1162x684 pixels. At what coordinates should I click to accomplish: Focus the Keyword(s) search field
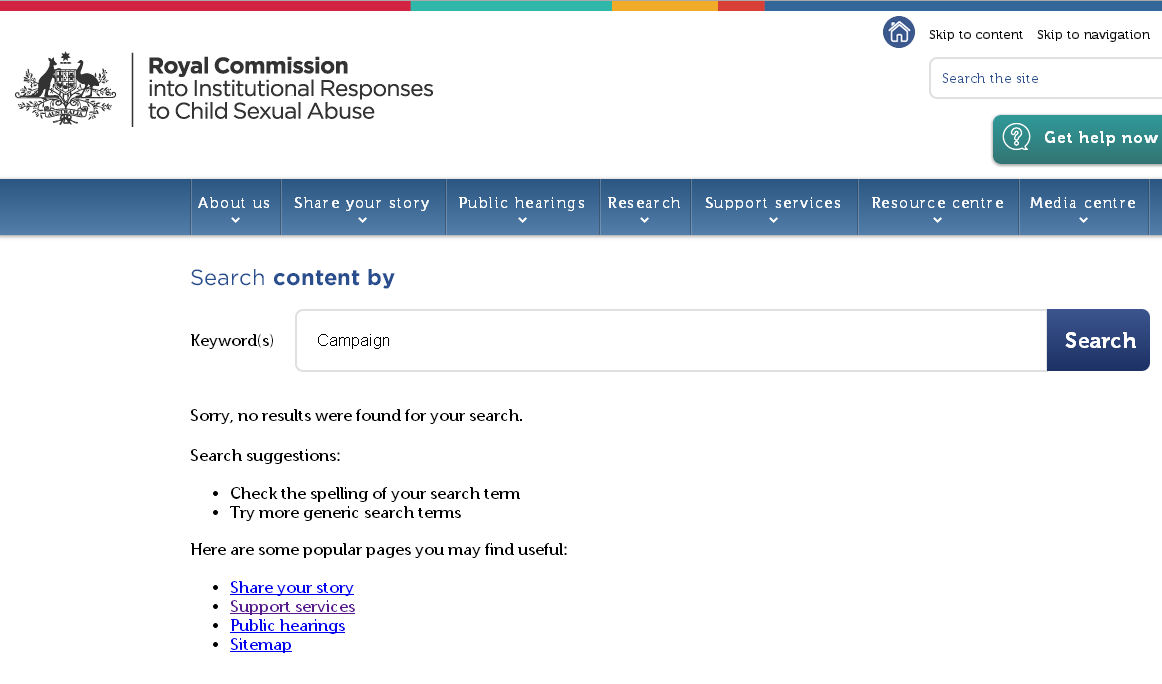(x=670, y=340)
